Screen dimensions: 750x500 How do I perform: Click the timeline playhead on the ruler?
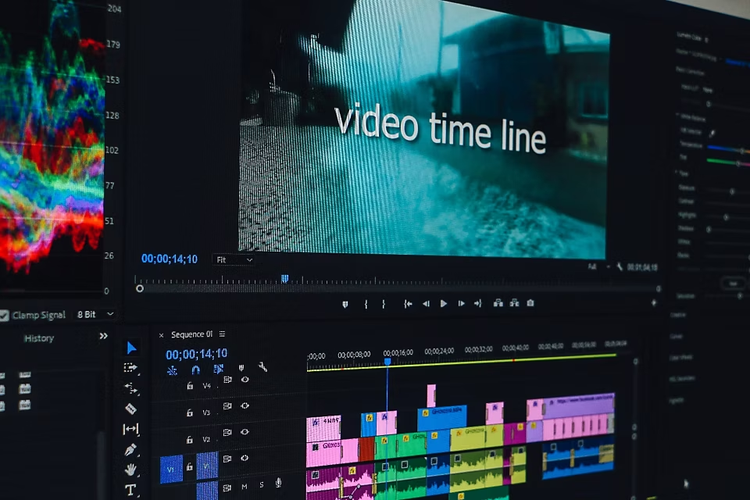coord(387,361)
